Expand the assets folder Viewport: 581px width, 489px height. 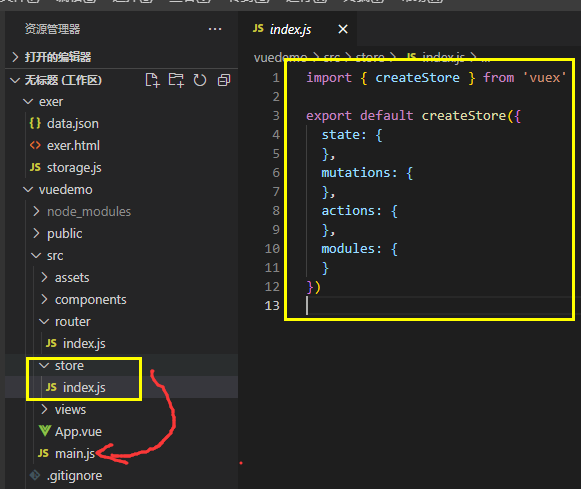[44, 277]
